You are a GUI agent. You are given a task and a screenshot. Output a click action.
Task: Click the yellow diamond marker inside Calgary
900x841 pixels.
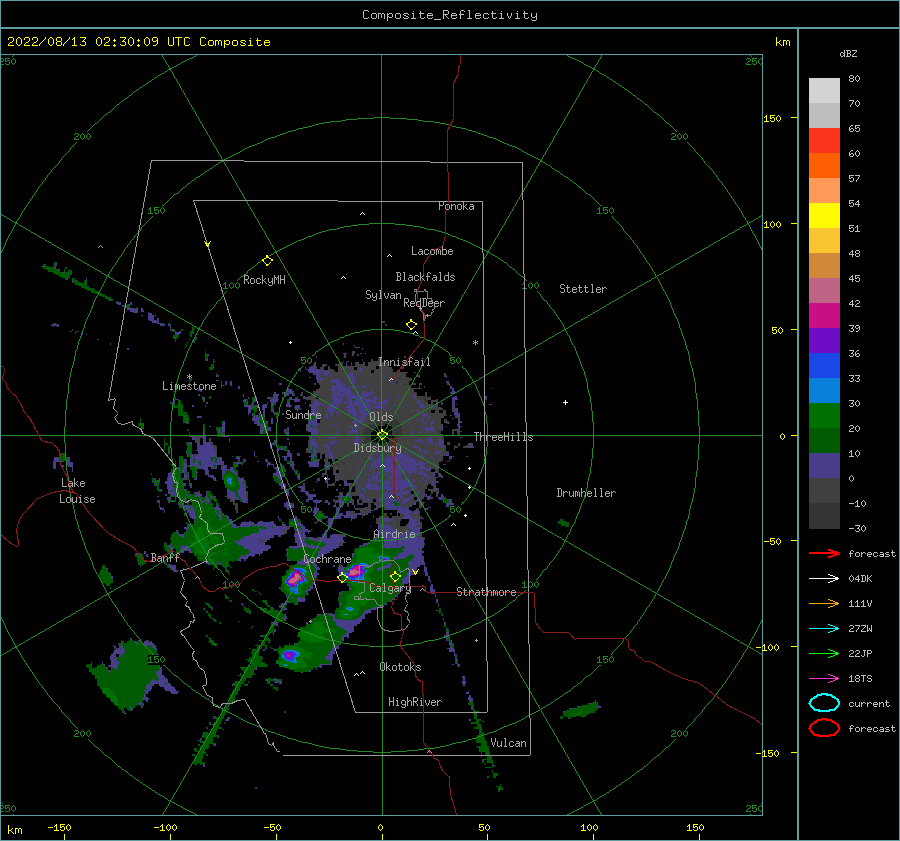tap(395, 576)
